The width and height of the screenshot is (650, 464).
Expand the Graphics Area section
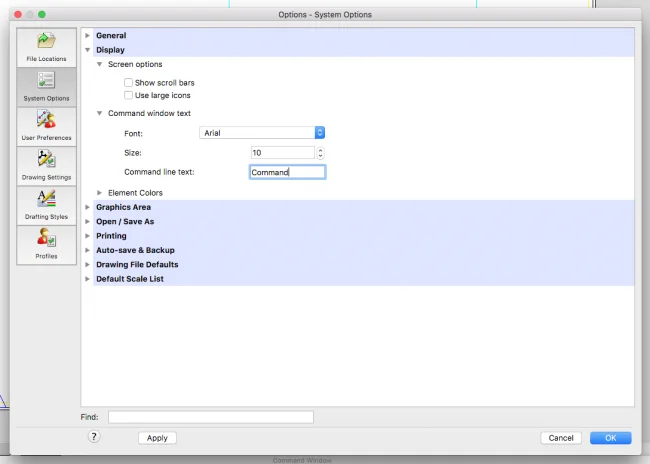point(88,207)
